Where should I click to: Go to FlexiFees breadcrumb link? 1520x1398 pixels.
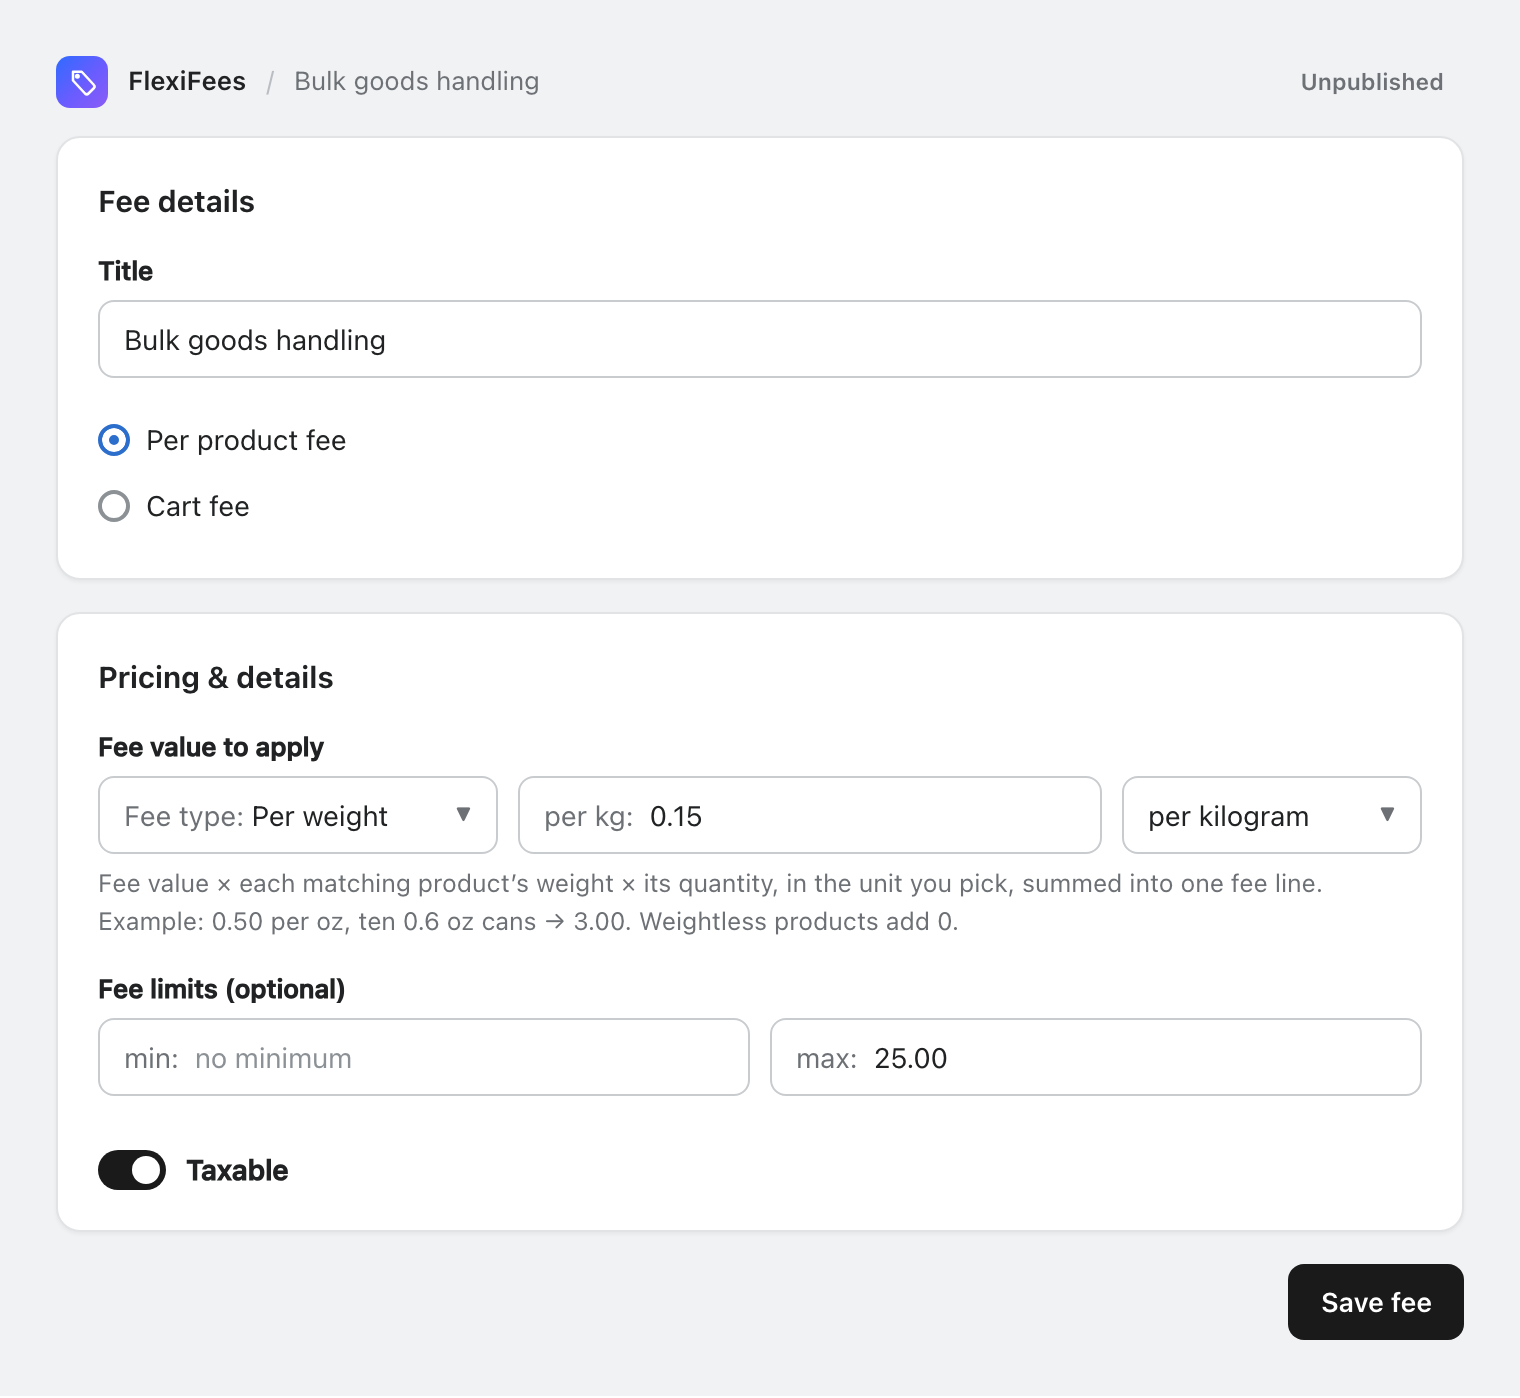[x=187, y=82]
